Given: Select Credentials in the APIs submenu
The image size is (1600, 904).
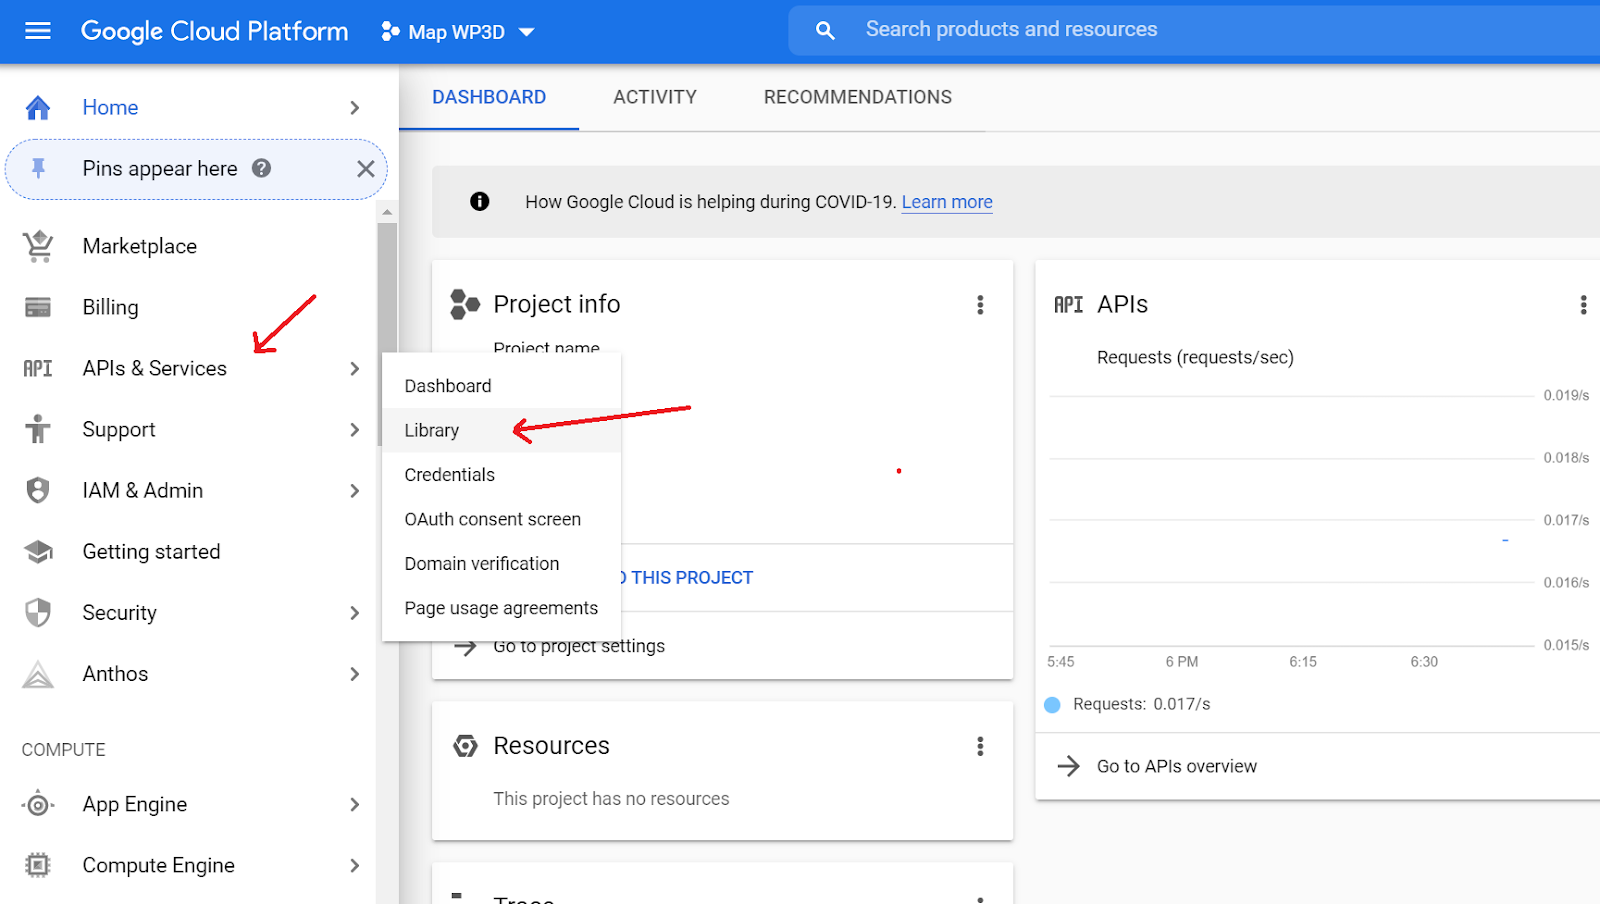Looking at the screenshot, I should [501, 475].
